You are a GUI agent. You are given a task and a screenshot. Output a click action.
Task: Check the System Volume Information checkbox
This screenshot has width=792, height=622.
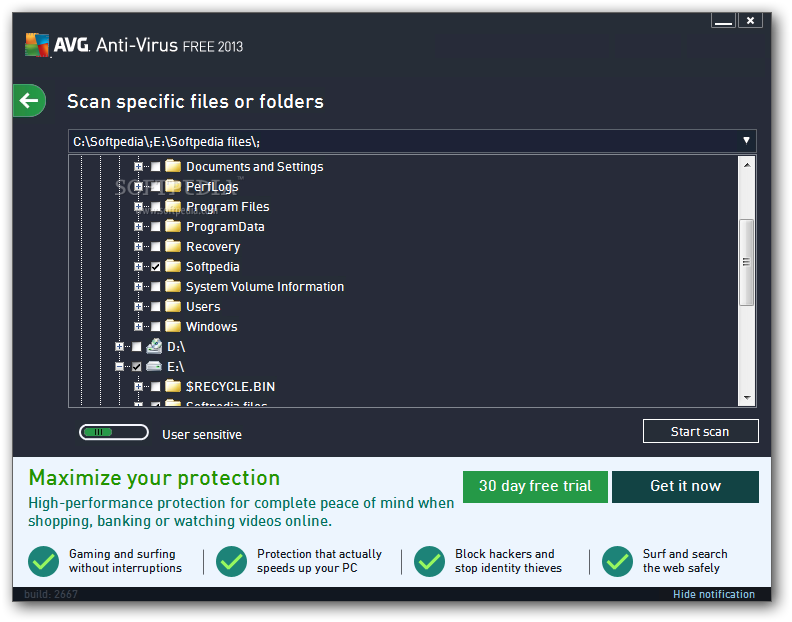[156, 286]
